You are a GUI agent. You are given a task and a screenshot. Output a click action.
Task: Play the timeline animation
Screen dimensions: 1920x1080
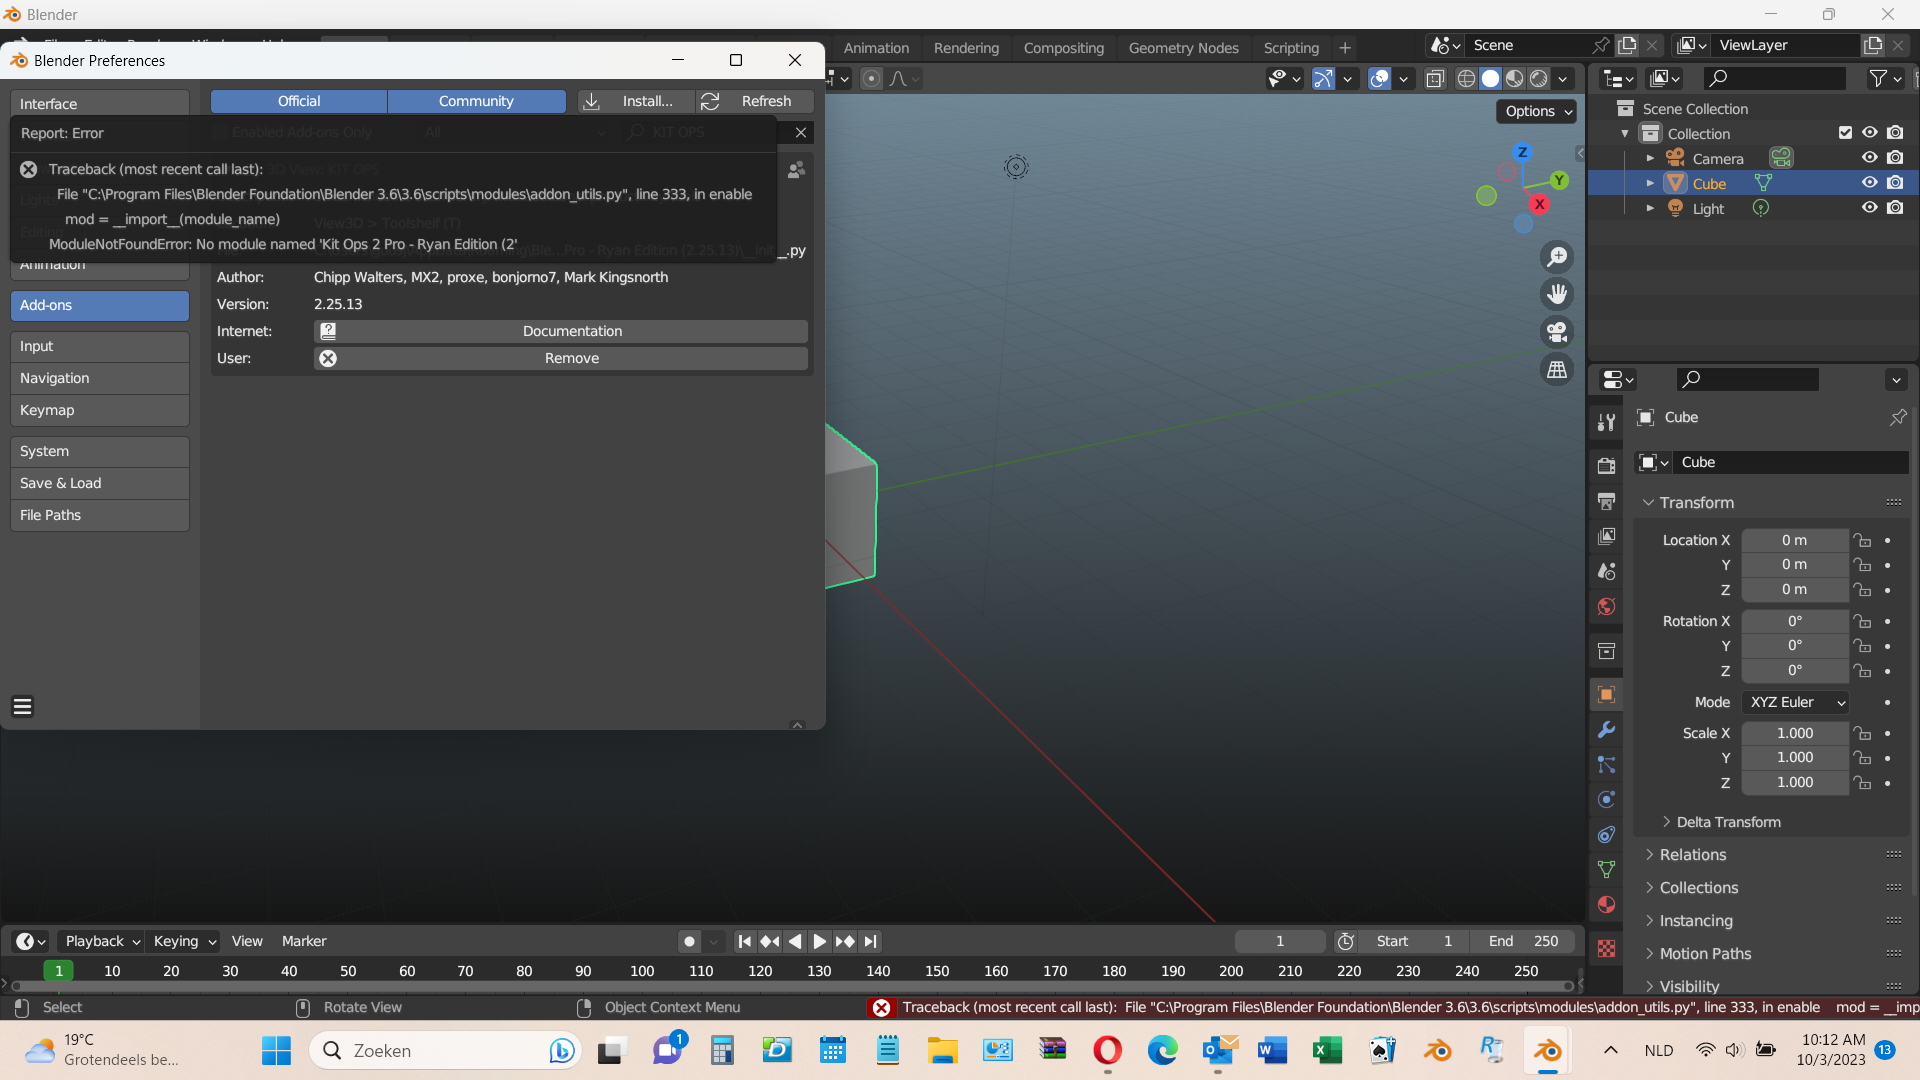(x=819, y=941)
